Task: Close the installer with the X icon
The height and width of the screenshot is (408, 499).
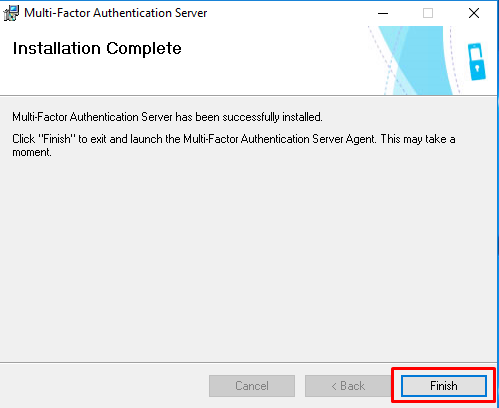Action: pos(474,13)
